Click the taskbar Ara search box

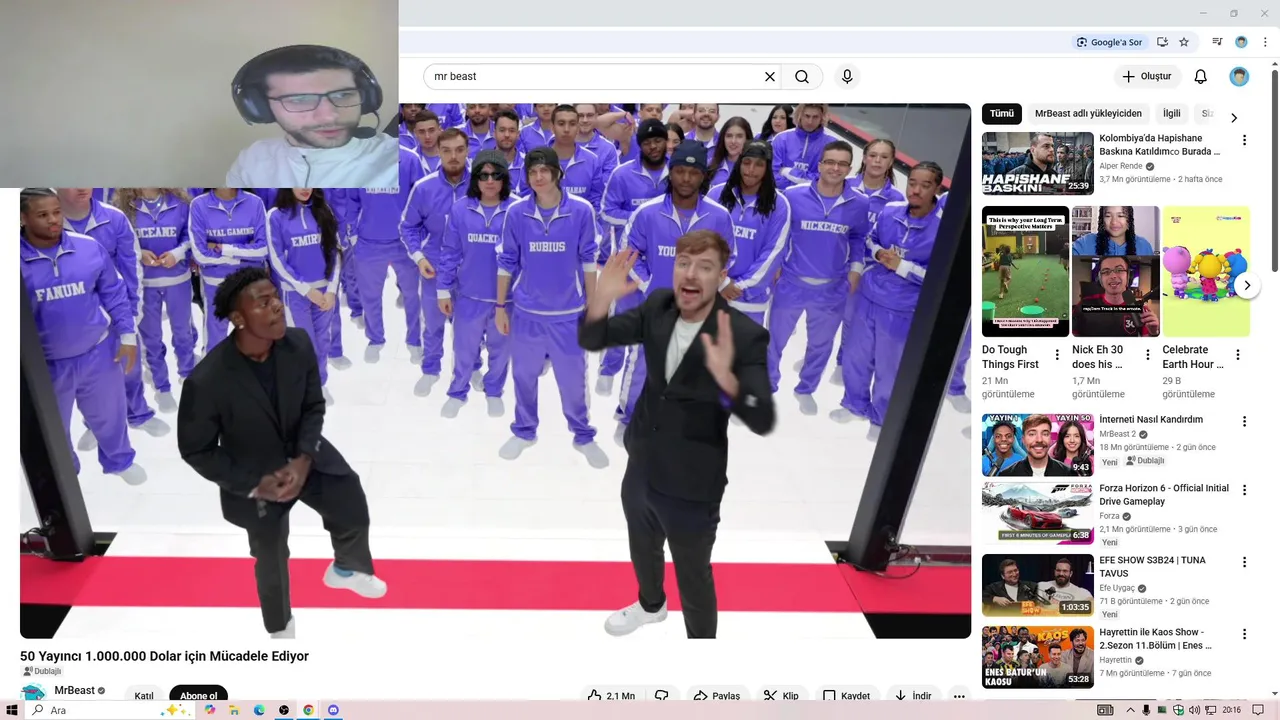click(x=110, y=710)
